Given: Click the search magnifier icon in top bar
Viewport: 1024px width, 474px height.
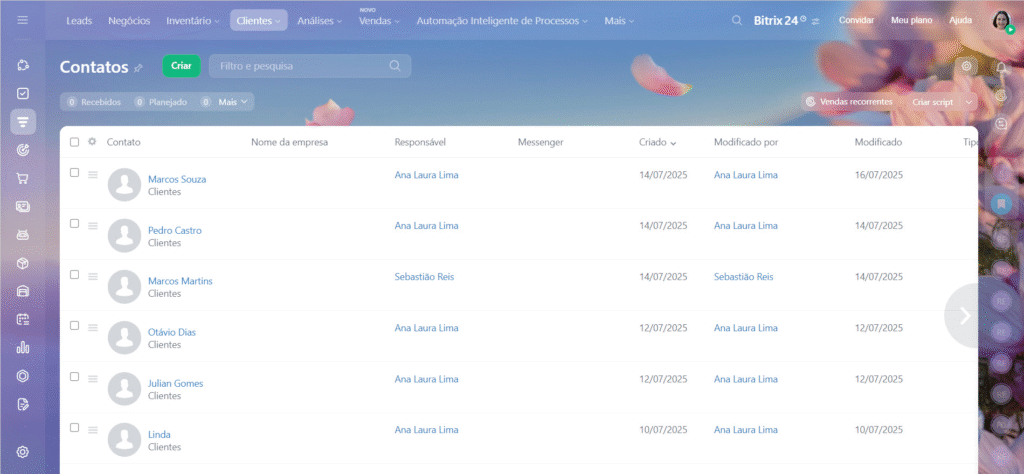Looking at the screenshot, I should (x=737, y=20).
